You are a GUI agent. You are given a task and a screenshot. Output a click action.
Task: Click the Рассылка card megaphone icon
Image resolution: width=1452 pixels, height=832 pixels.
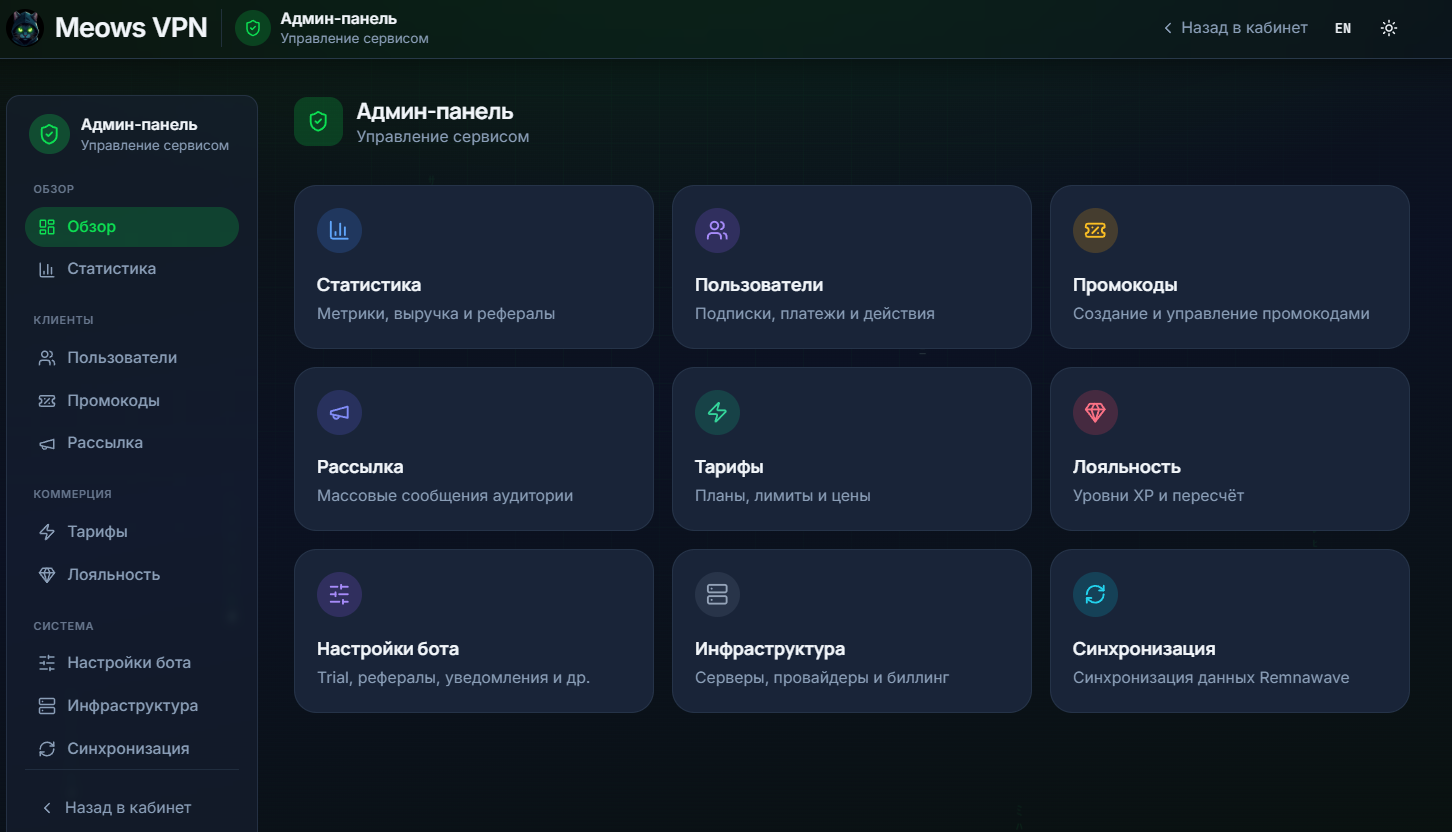[339, 413]
